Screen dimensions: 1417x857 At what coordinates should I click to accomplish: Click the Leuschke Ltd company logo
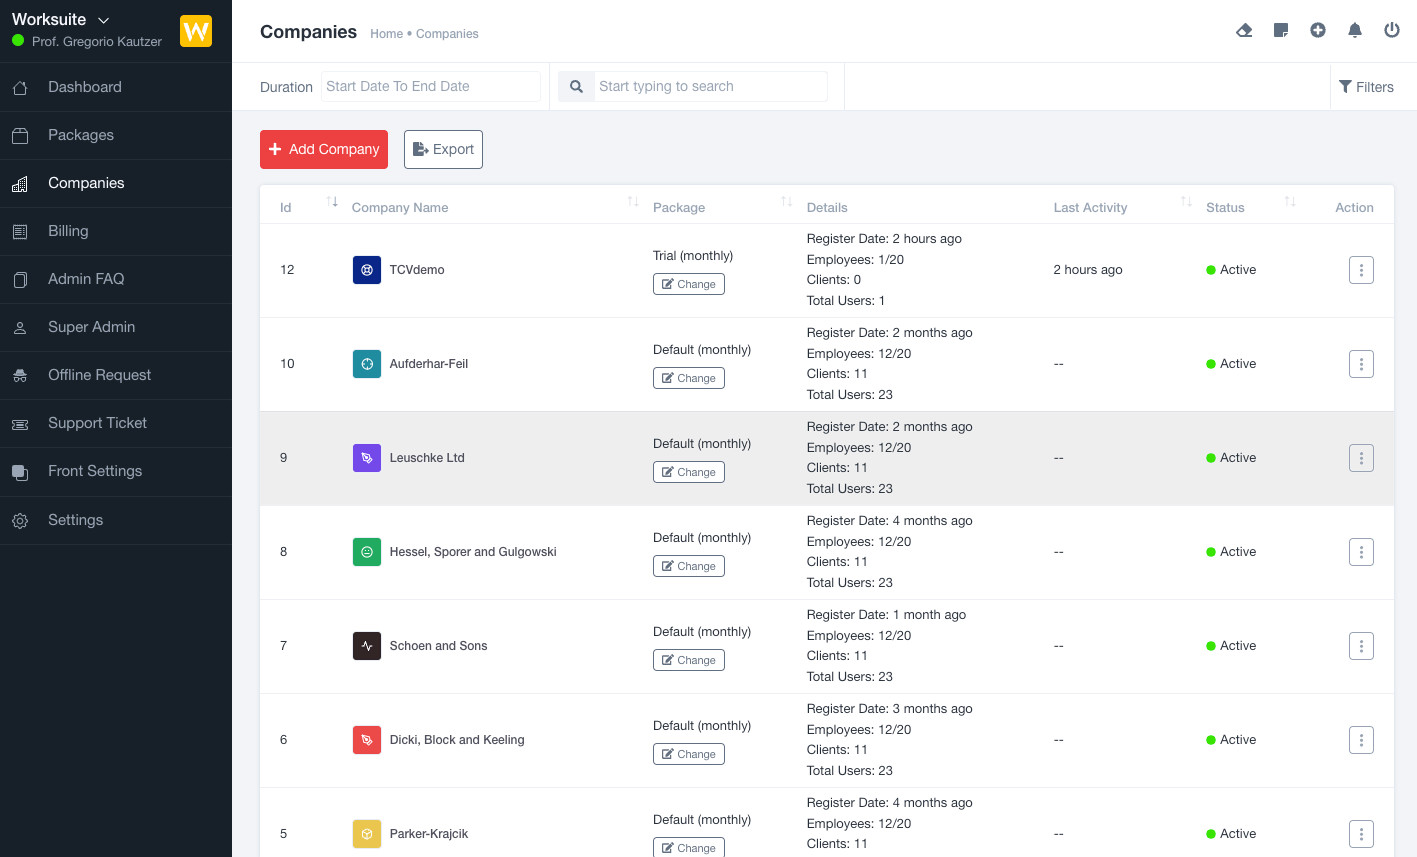point(367,458)
